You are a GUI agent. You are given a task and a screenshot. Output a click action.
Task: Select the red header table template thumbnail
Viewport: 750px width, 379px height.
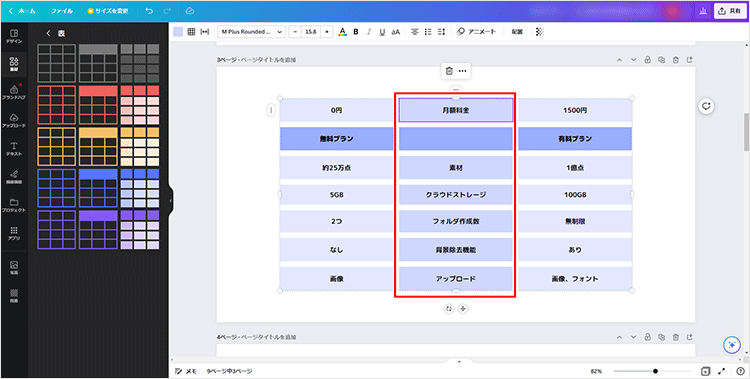pyautogui.click(x=98, y=105)
